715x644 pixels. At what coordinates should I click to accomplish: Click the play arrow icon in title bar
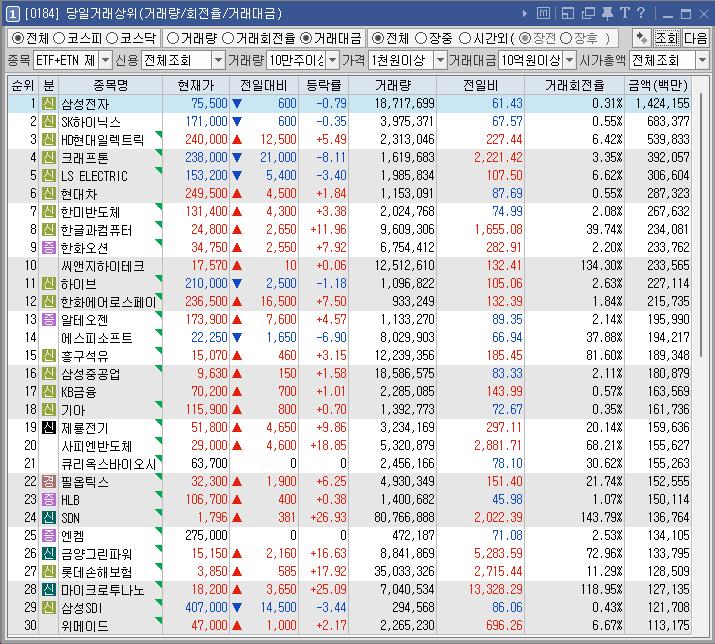pyautogui.click(x=525, y=14)
